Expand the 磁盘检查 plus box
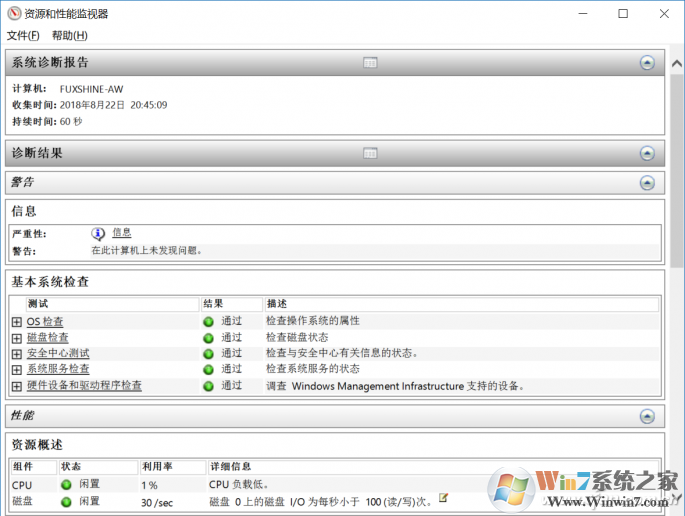Image resolution: width=685 pixels, height=516 pixels. 16,338
